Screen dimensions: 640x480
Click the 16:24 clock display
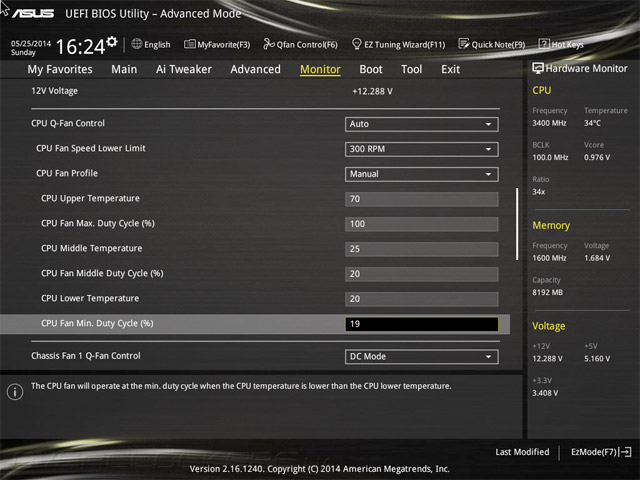(x=80, y=47)
